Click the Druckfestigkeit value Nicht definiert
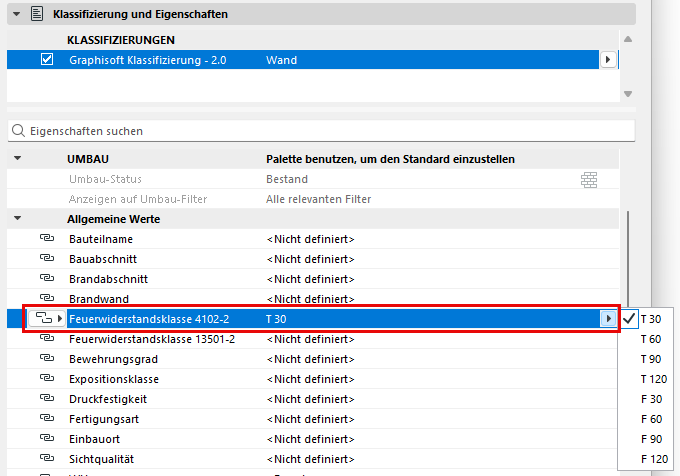The image size is (680, 476). click(310, 399)
